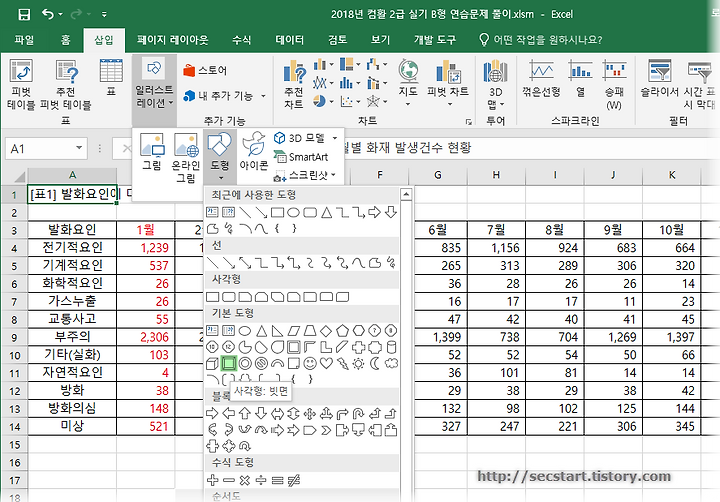Click cell with value 2,306

click(x=146, y=337)
